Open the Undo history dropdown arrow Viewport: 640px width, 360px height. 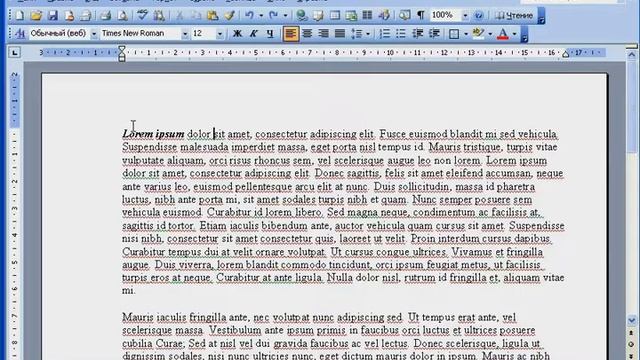coord(261,16)
